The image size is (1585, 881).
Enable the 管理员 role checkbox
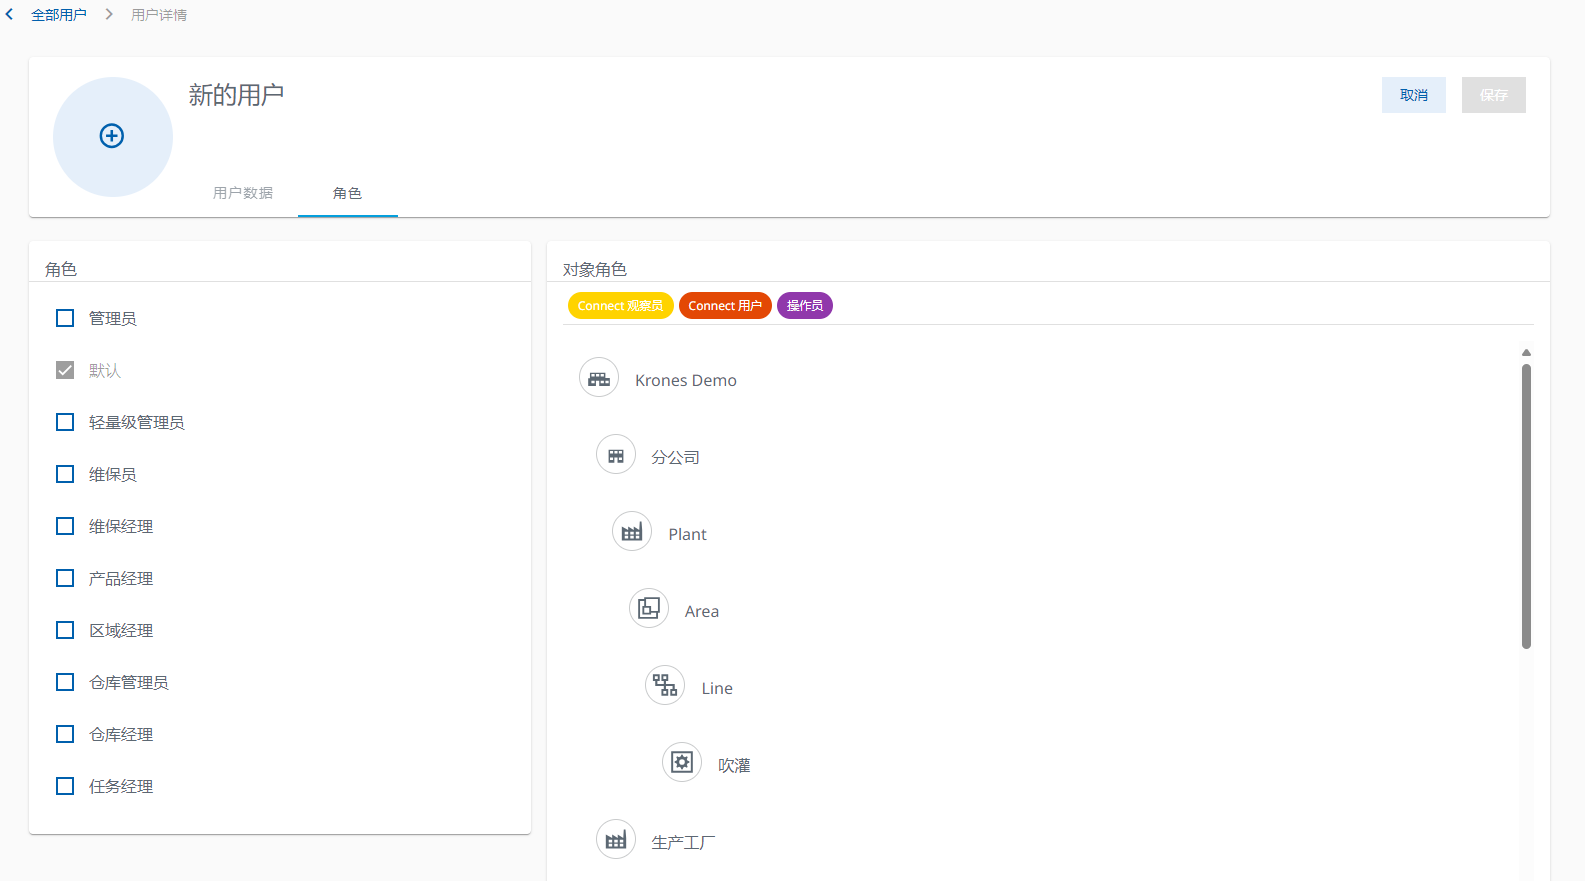click(65, 318)
